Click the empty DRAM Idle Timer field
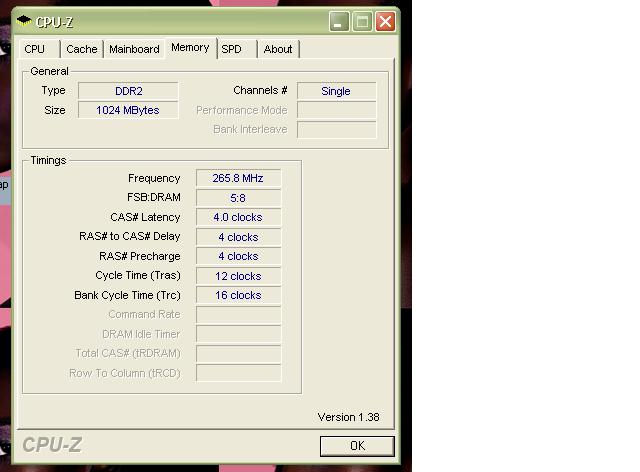Image resolution: width=640 pixels, height=472 pixels. tap(238, 334)
